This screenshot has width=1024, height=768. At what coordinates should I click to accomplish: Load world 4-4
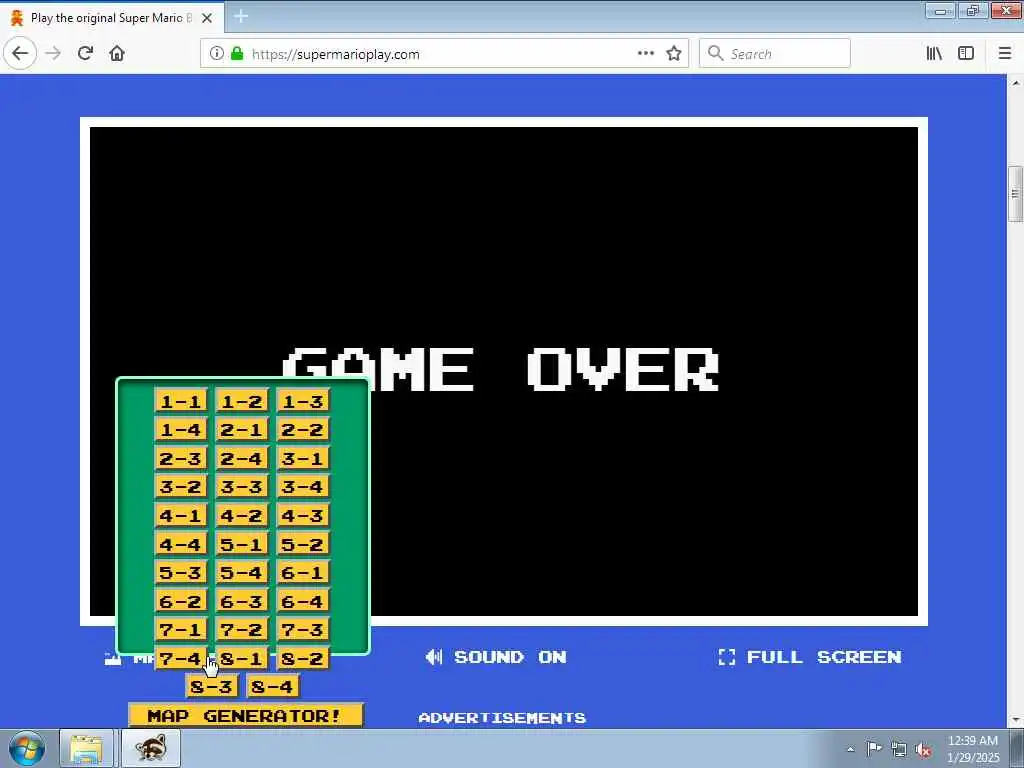click(x=181, y=544)
